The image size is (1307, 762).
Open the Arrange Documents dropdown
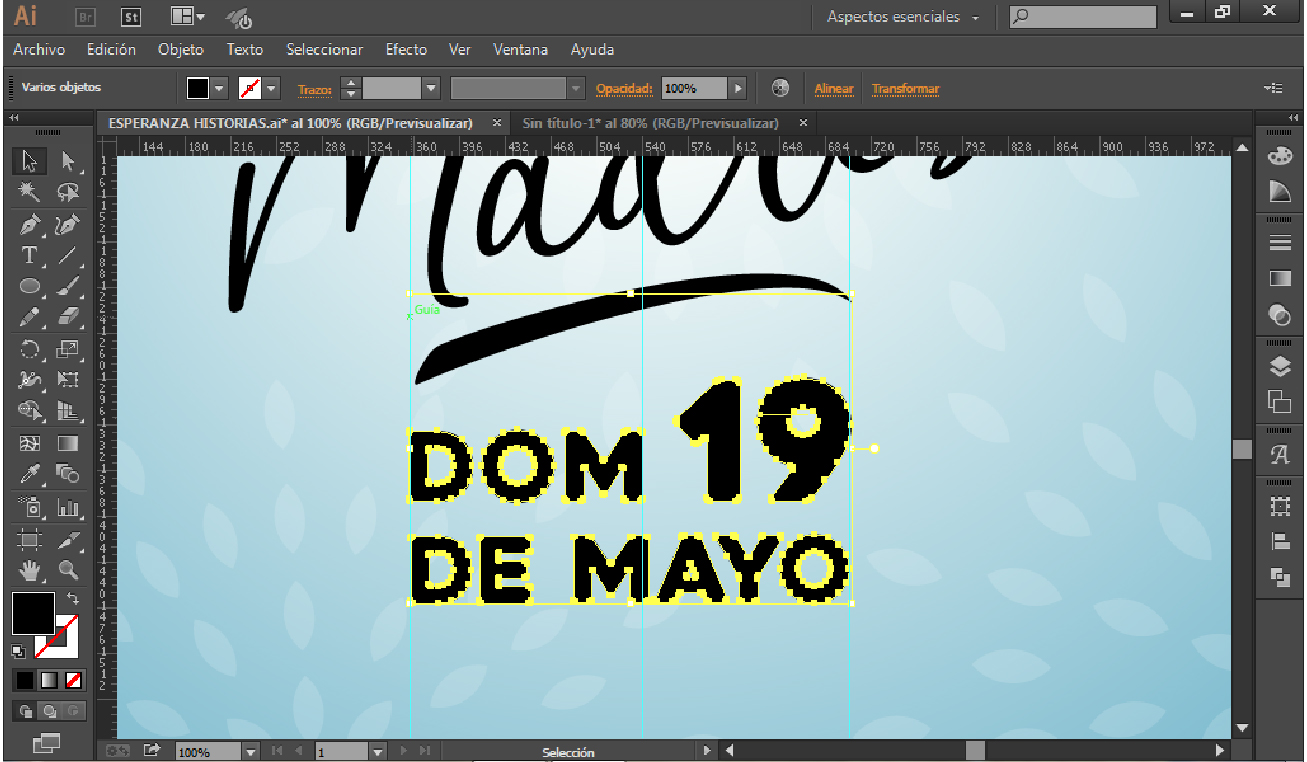click(187, 16)
